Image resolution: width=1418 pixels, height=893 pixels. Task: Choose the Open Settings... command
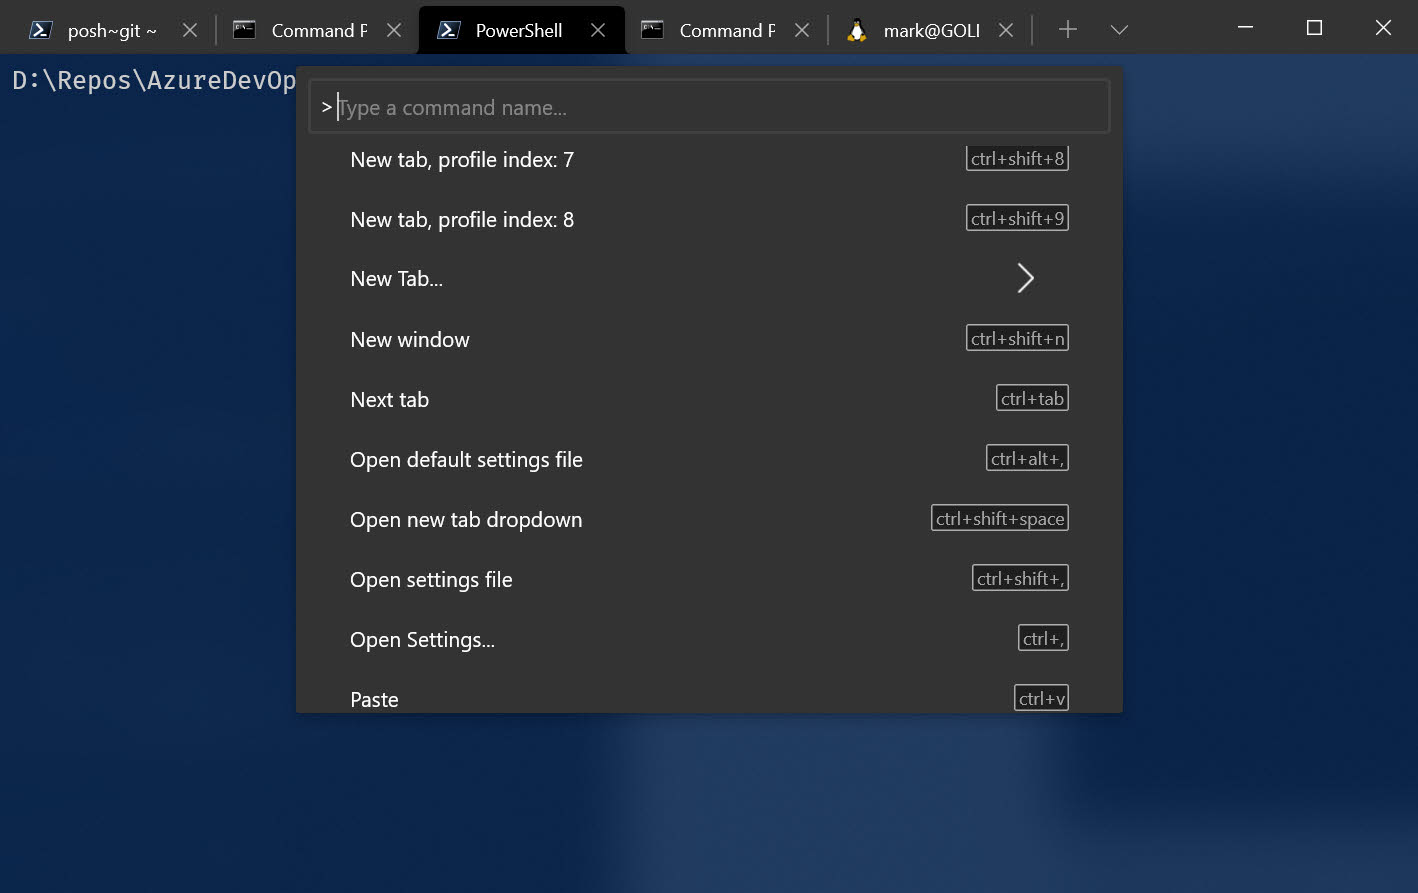point(709,639)
